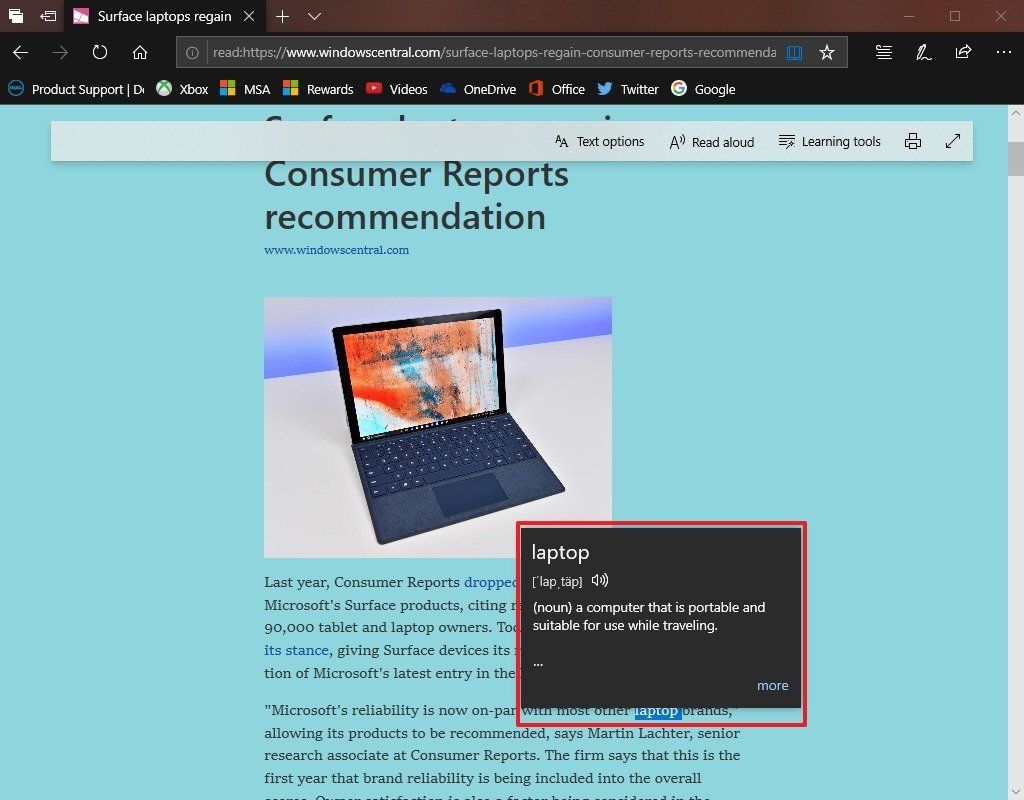This screenshot has height=800, width=1024.
Task: Open the tab preview chevron next to new tab
Action: [x=315, y=16]
